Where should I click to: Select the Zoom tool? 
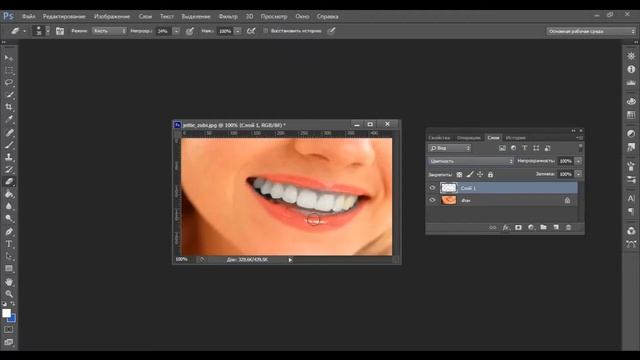(9, 294)
